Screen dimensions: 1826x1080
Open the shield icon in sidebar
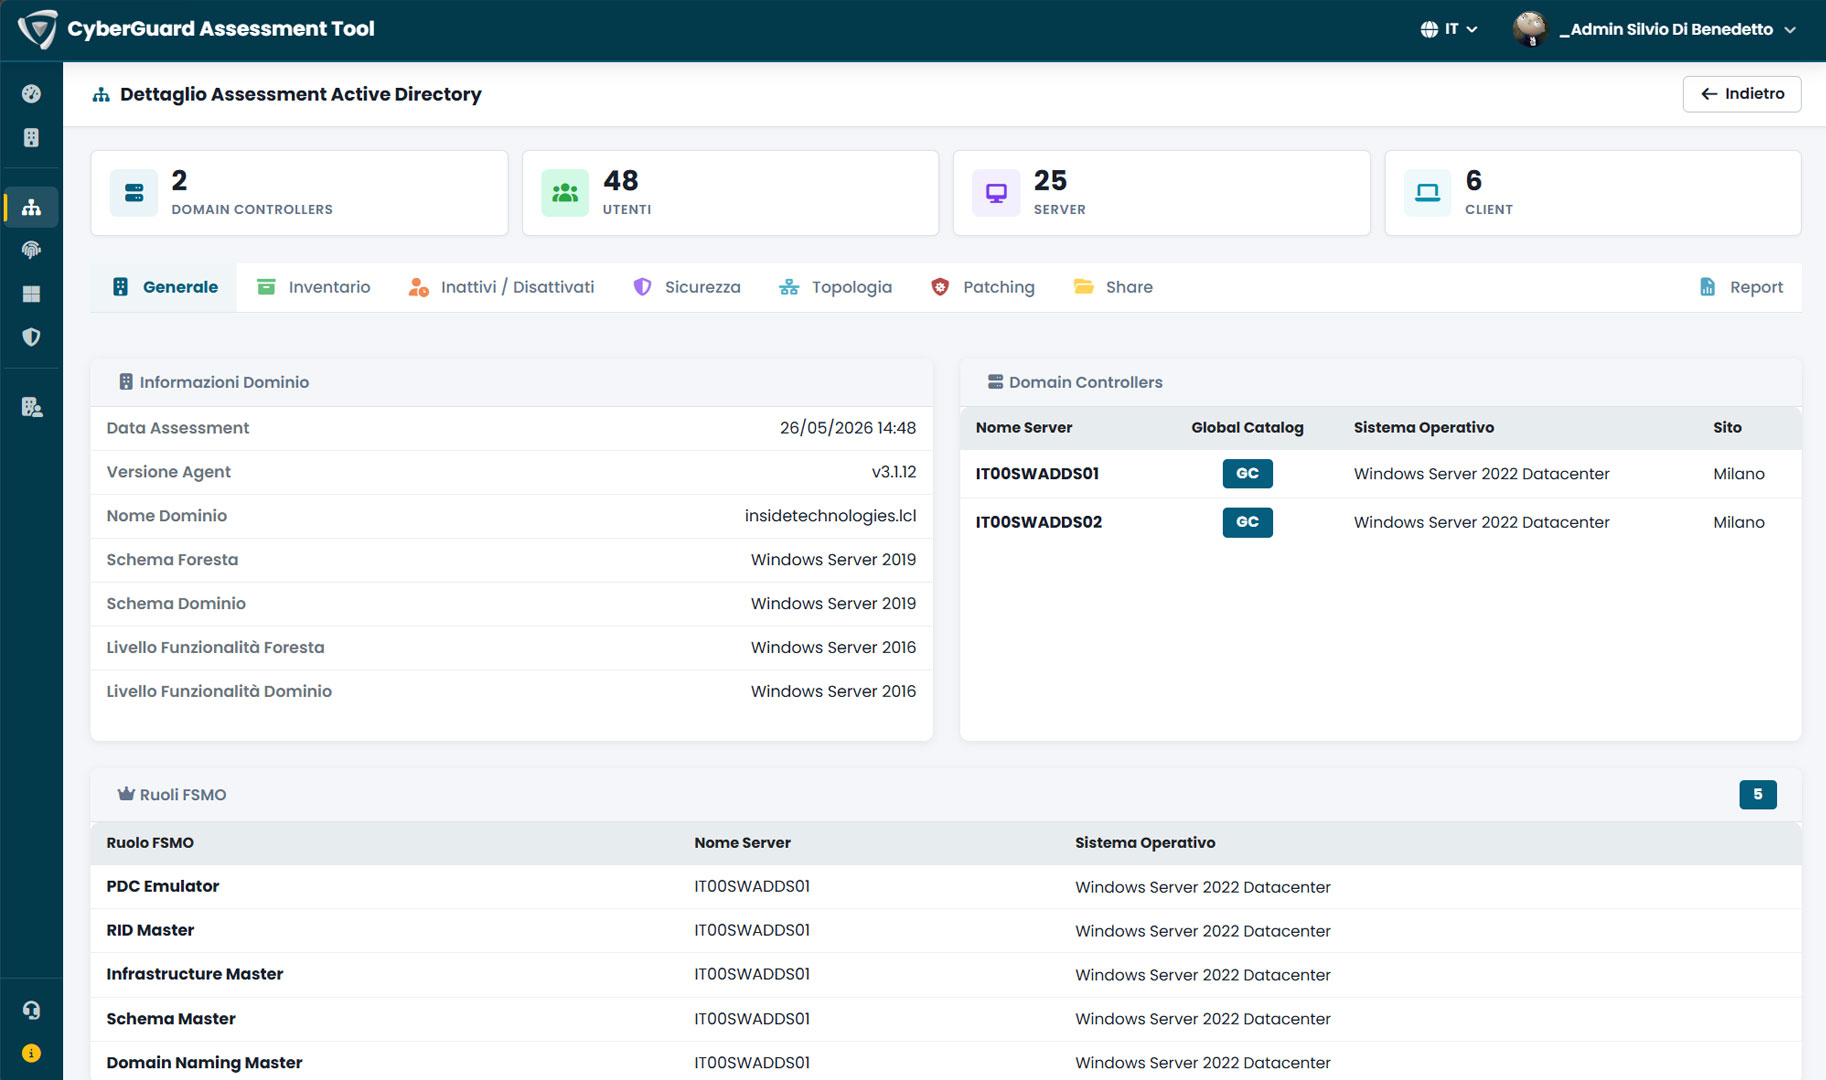(x=31, y=337)
